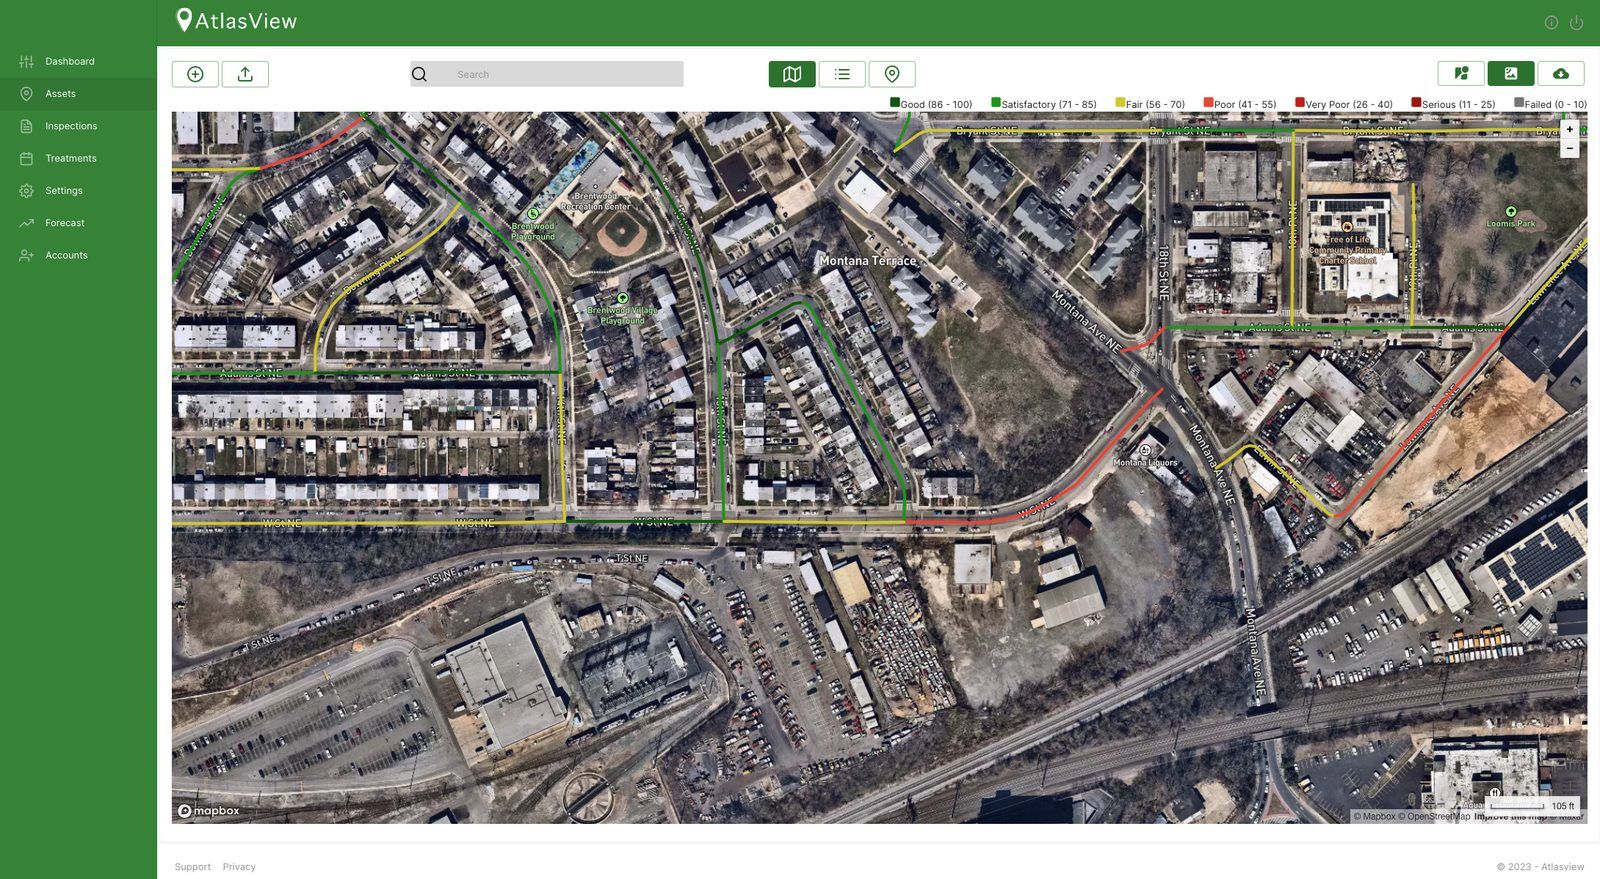This screenshot has height=879, width=1600.
Task: Click the Montana Terrace map label
Action: pos(867,260)
